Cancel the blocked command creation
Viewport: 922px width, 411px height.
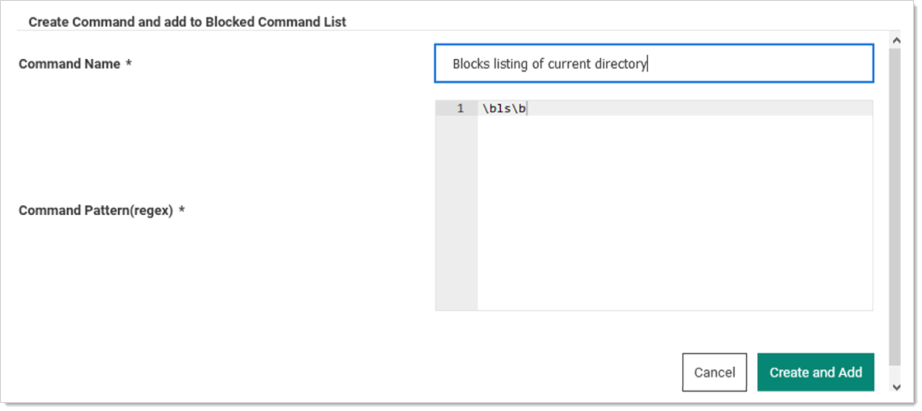(714, 372)
